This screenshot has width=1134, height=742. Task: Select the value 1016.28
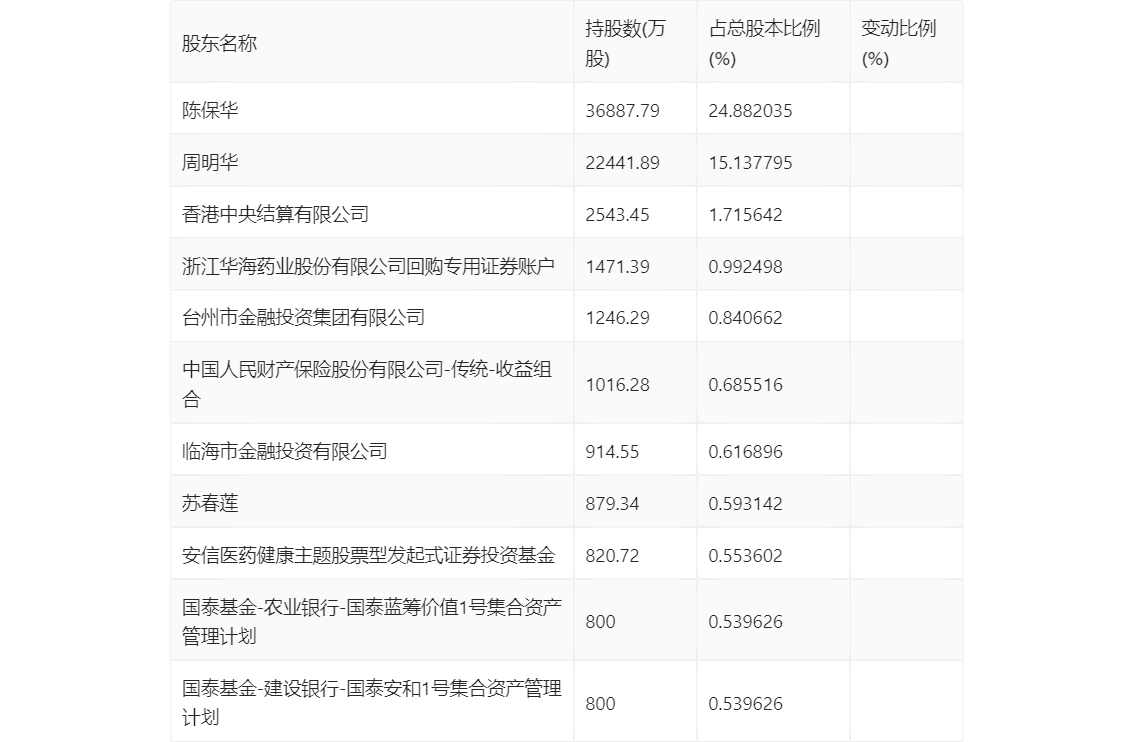click(x=618, y=385)
